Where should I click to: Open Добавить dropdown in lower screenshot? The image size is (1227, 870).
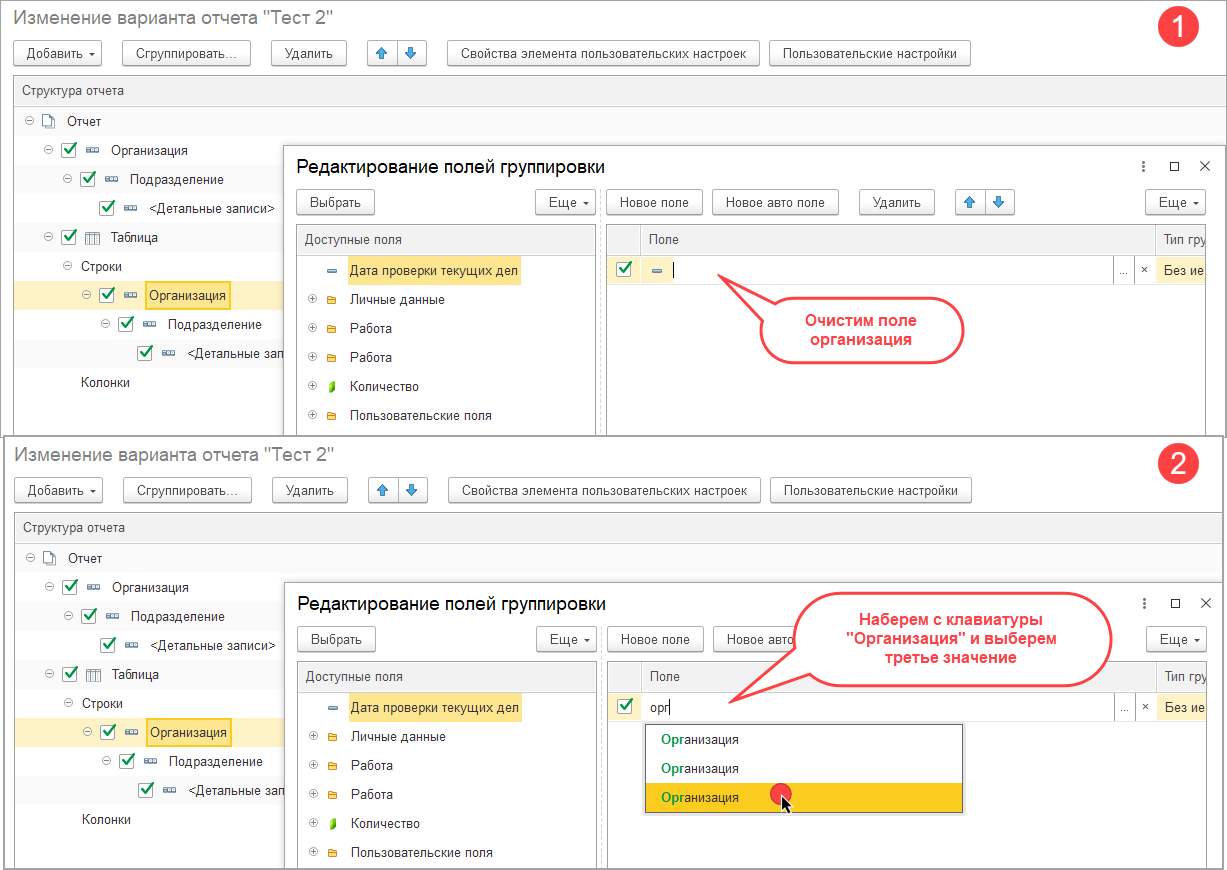pyautogui.click(x=59, y=490)
